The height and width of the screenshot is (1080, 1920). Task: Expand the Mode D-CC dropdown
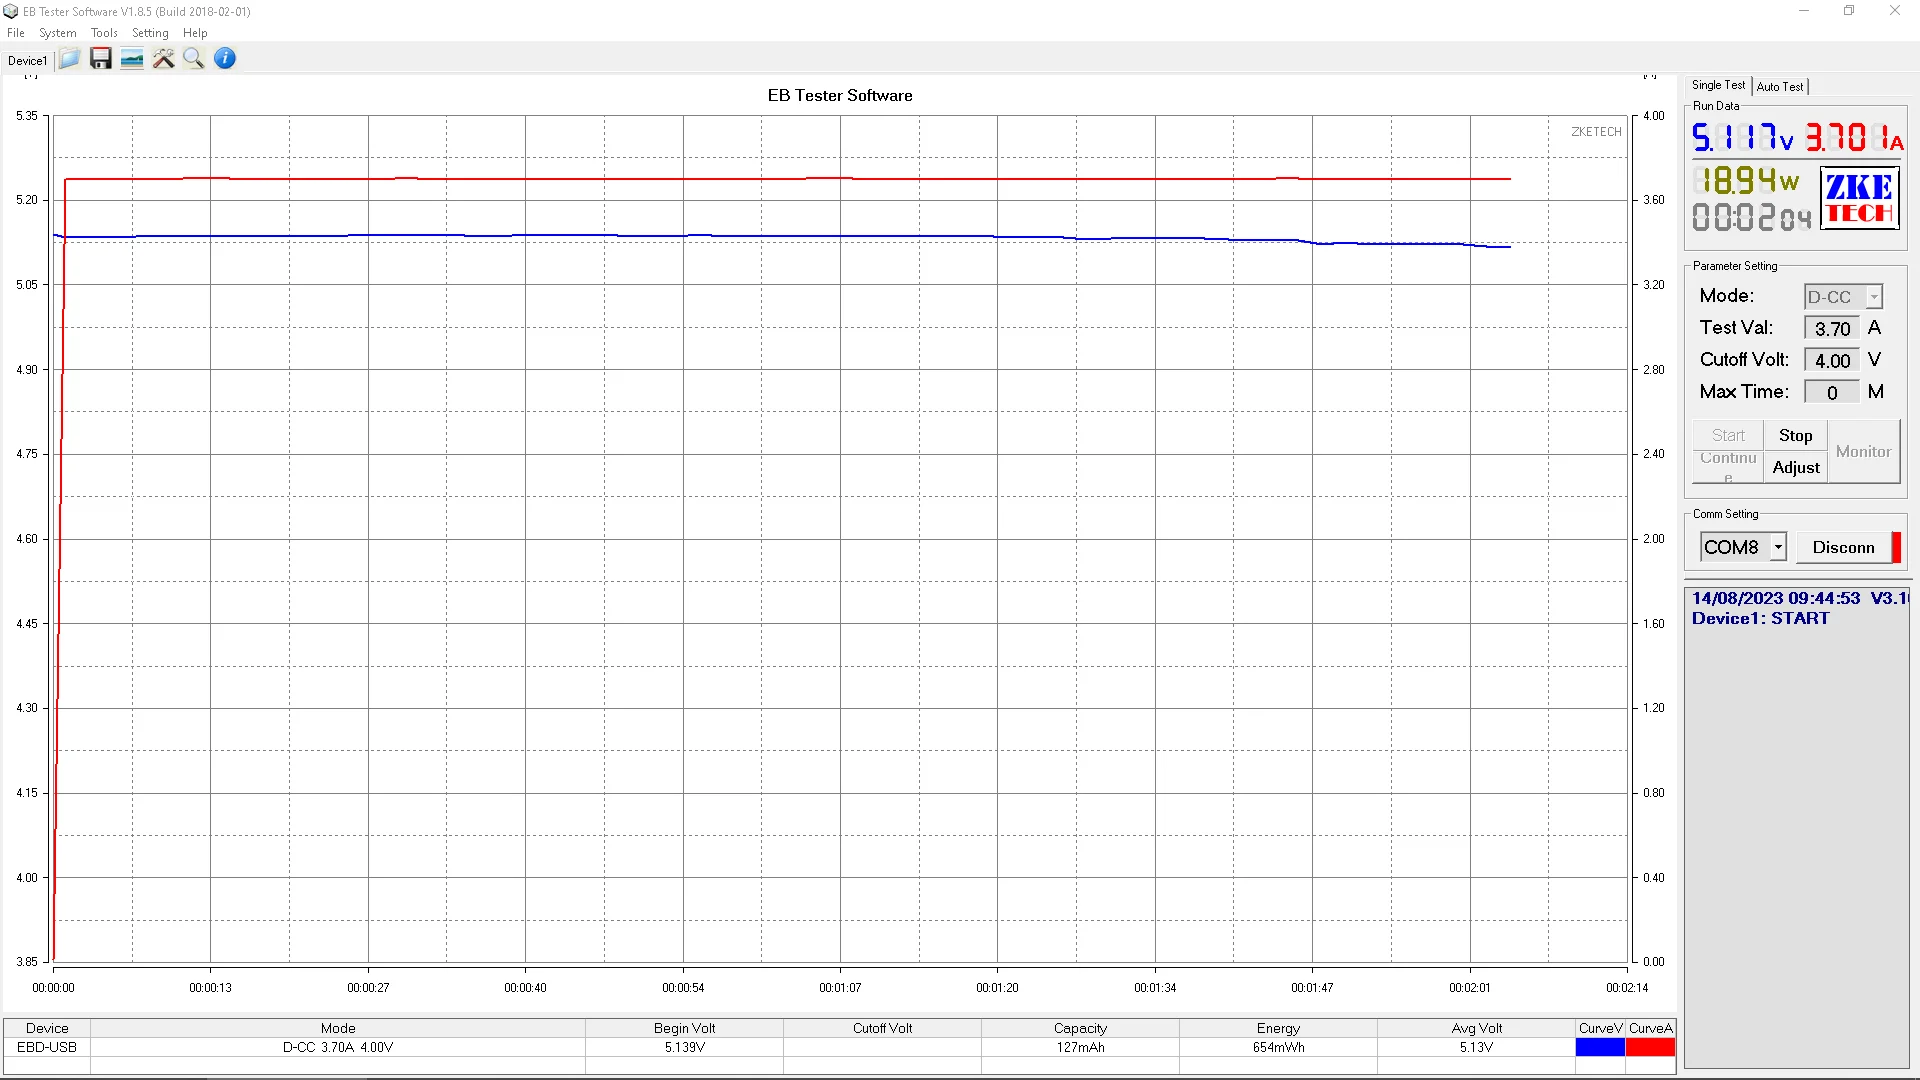1874,297
